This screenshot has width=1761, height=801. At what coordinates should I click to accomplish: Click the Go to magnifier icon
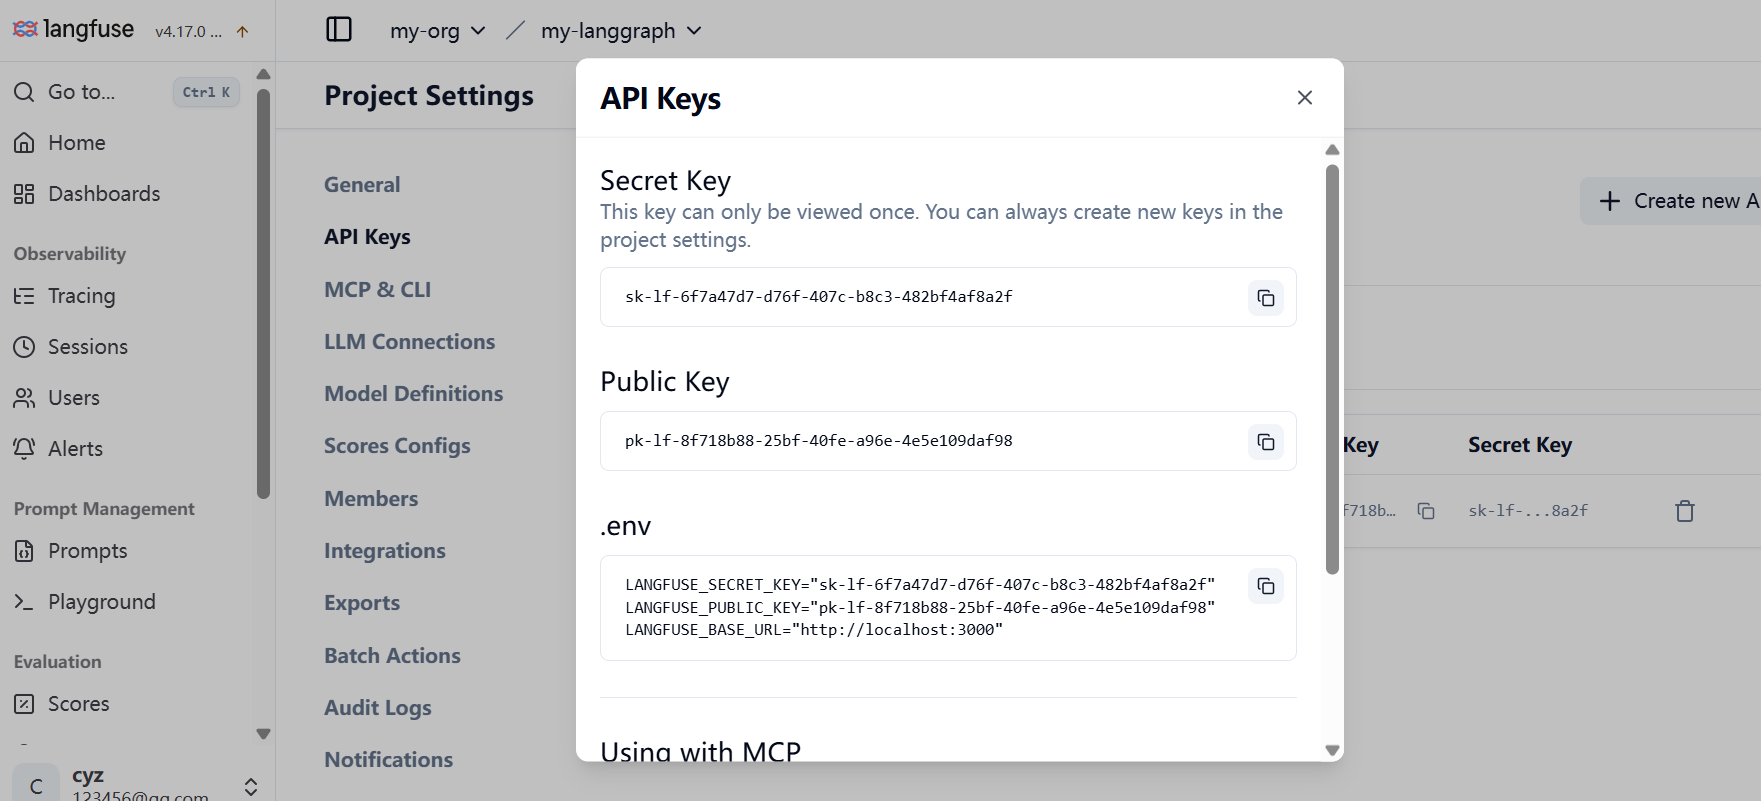coord(24,92)
